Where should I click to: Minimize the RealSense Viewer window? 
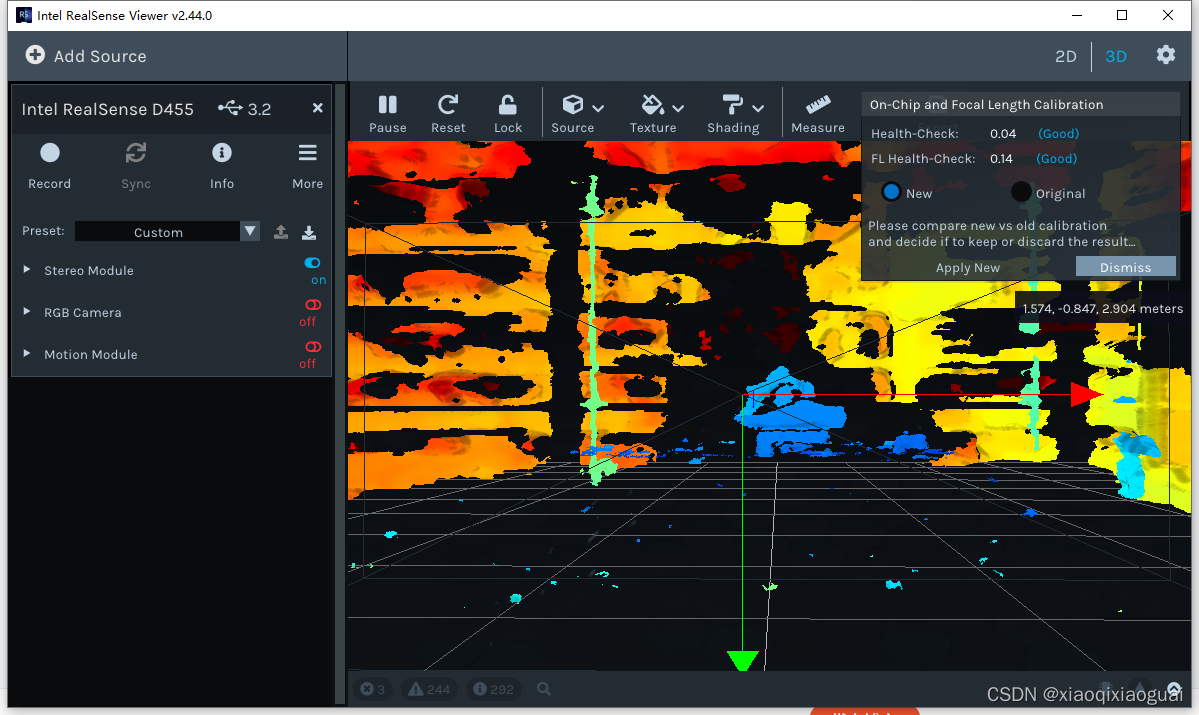(x=1077, y=15)
